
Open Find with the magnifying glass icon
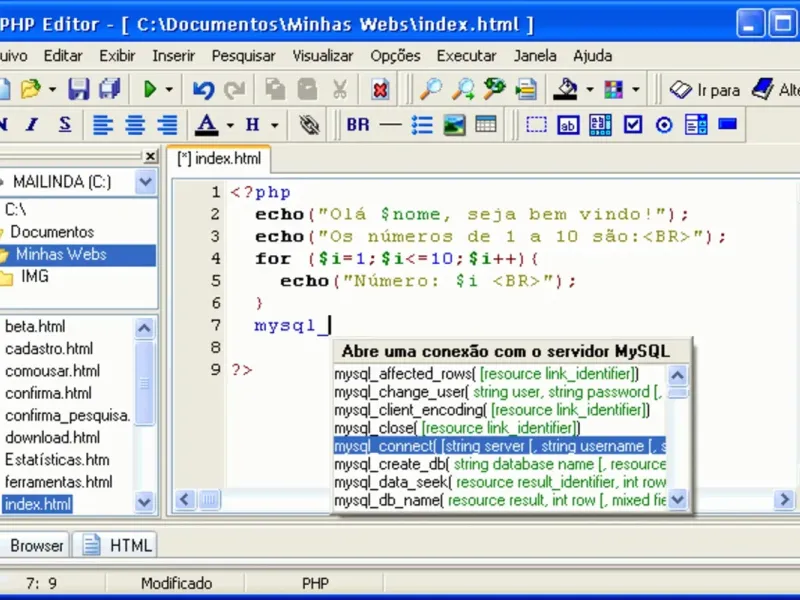coord(431,89)
